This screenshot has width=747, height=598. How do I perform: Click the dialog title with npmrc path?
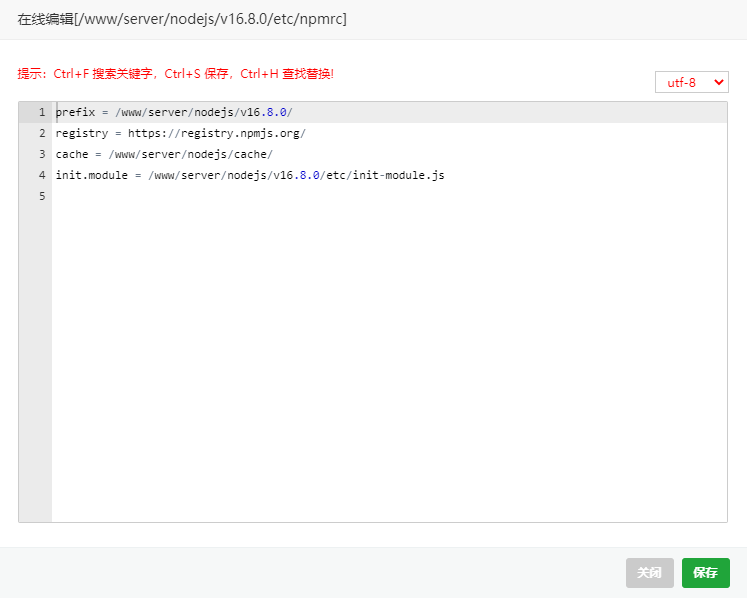pos(182,20)
